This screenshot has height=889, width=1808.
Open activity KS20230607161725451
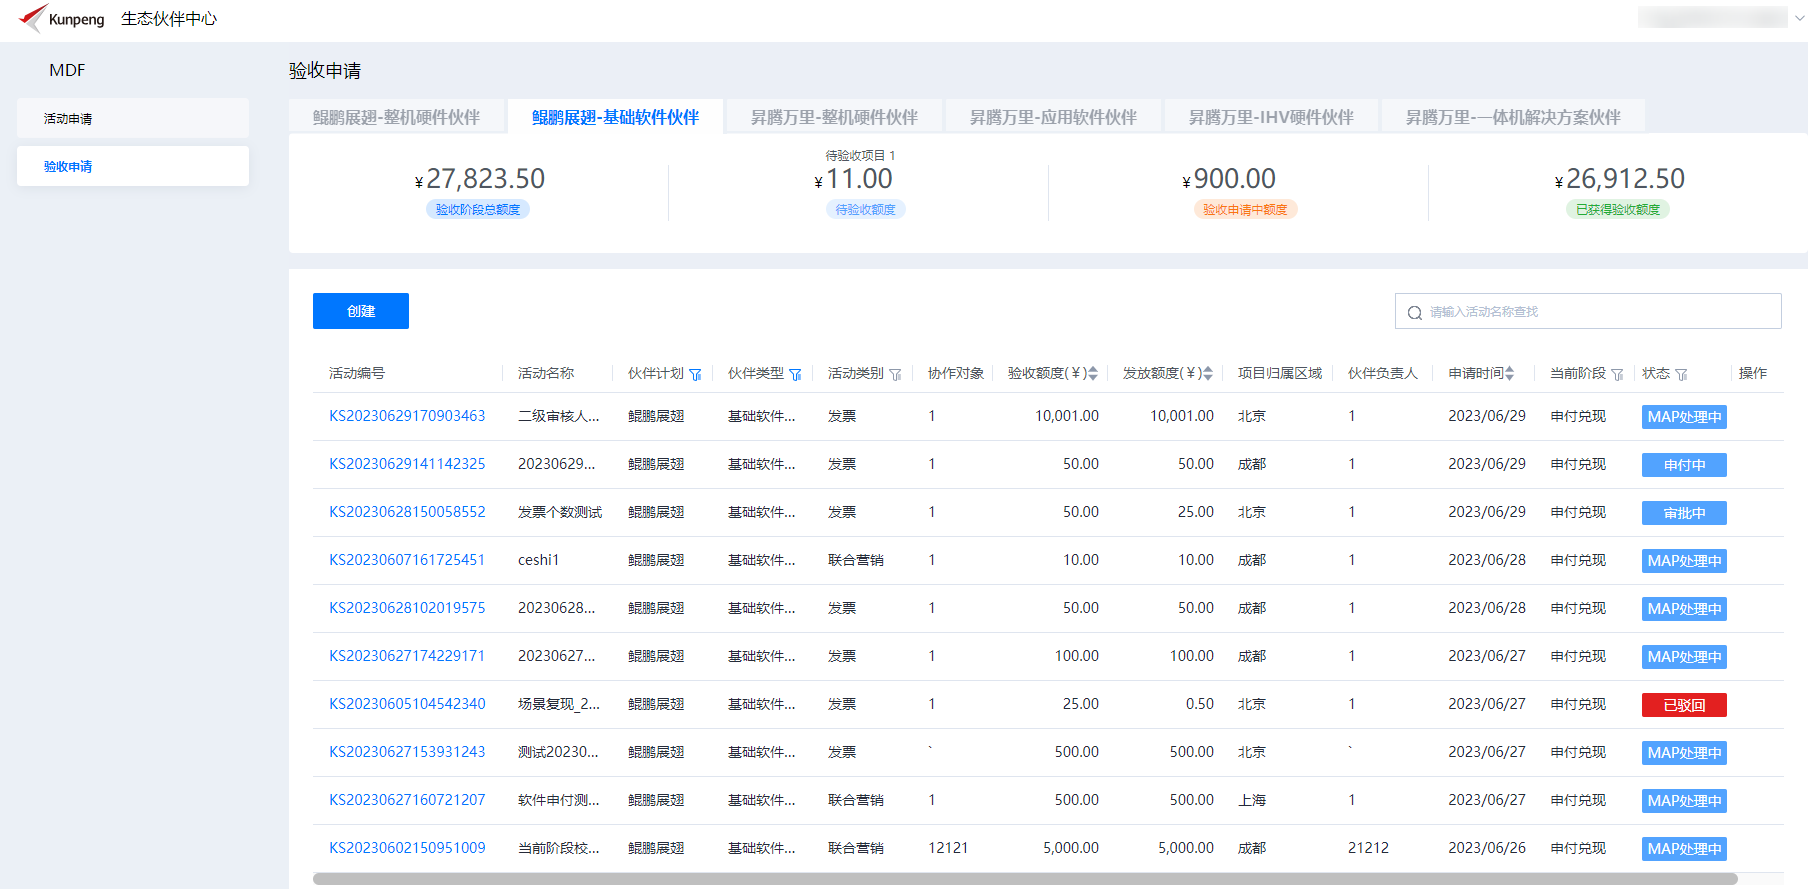pos(407,560)
